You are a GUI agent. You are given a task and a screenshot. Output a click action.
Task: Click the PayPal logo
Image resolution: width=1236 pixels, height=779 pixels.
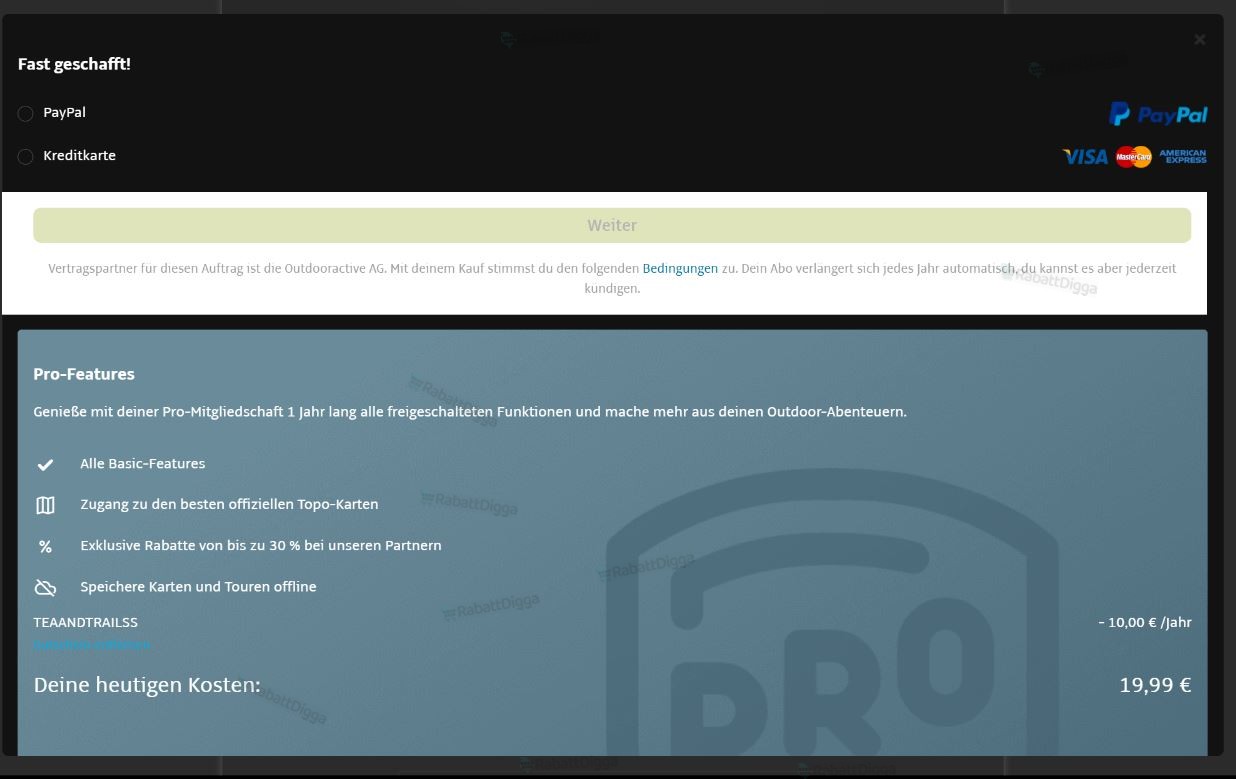click(x=1158, y=114)
